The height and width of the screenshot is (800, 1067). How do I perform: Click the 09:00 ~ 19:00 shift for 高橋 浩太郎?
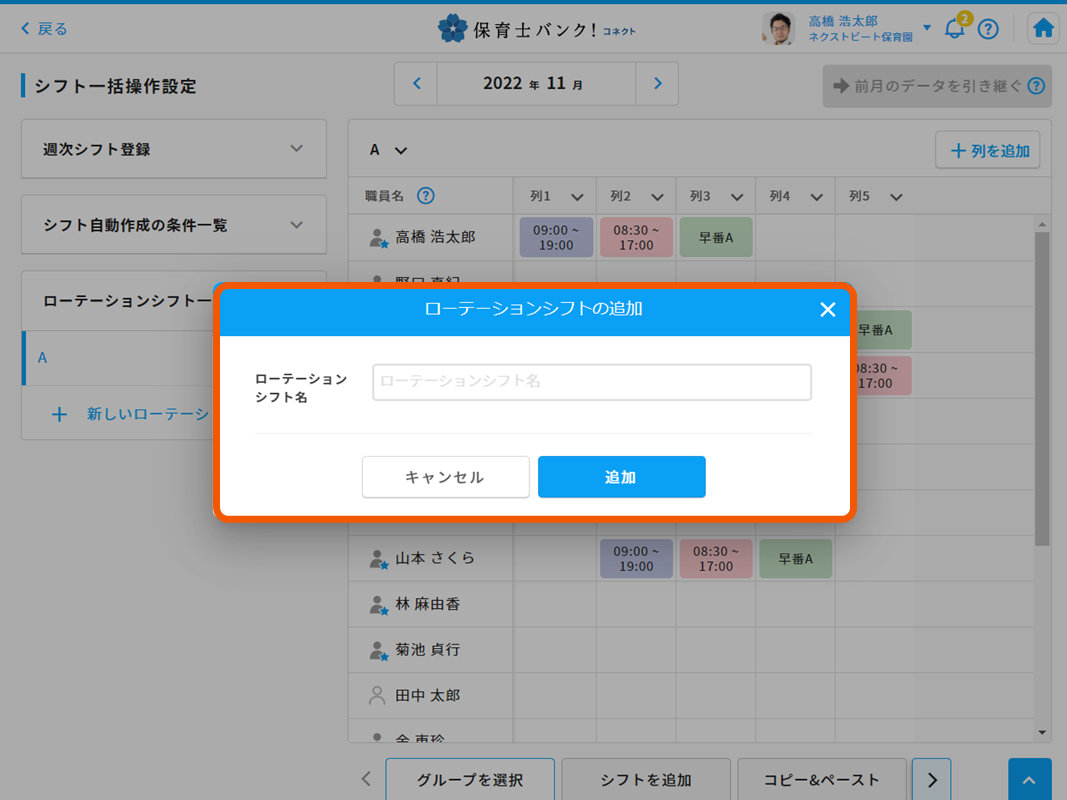coord(556,237)
